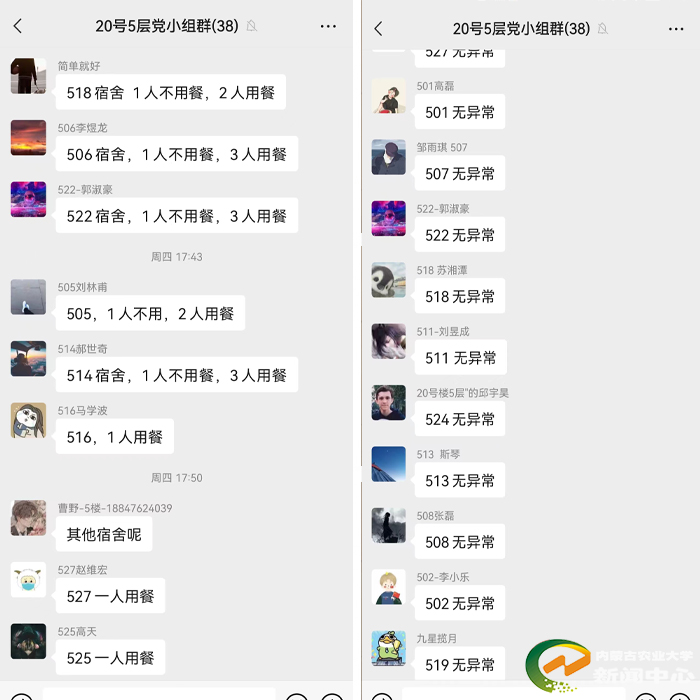
Task: Tap back arrow in left chat header
Action: point(18,26)
